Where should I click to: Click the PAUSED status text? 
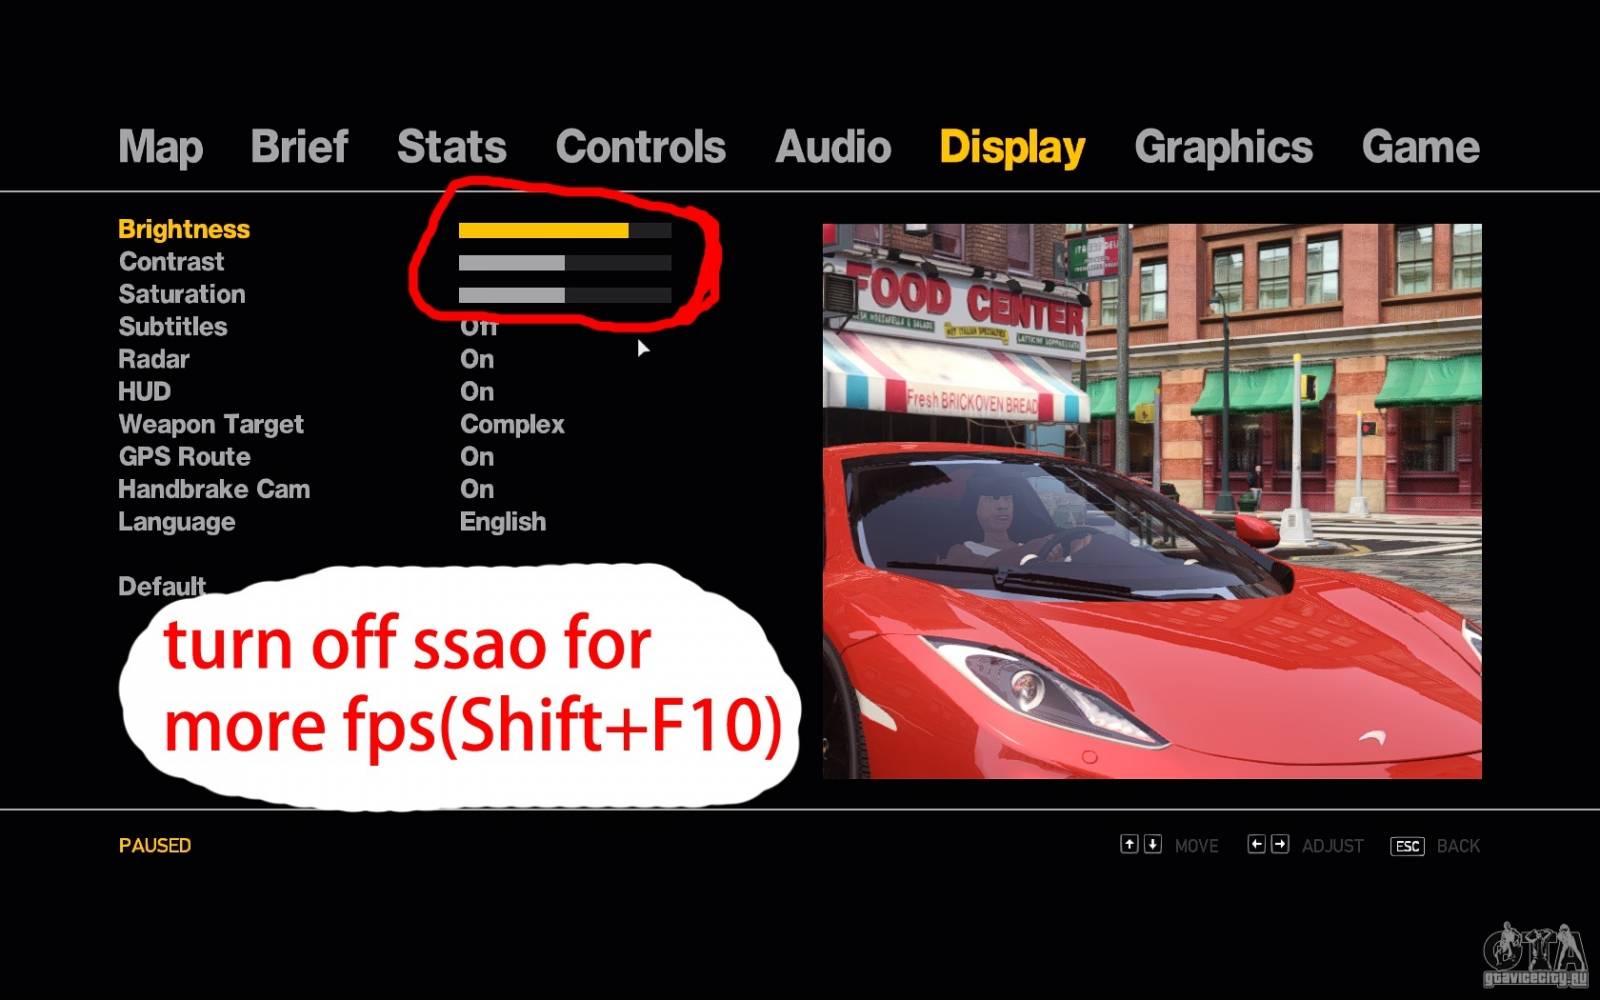tap(155, 845)
